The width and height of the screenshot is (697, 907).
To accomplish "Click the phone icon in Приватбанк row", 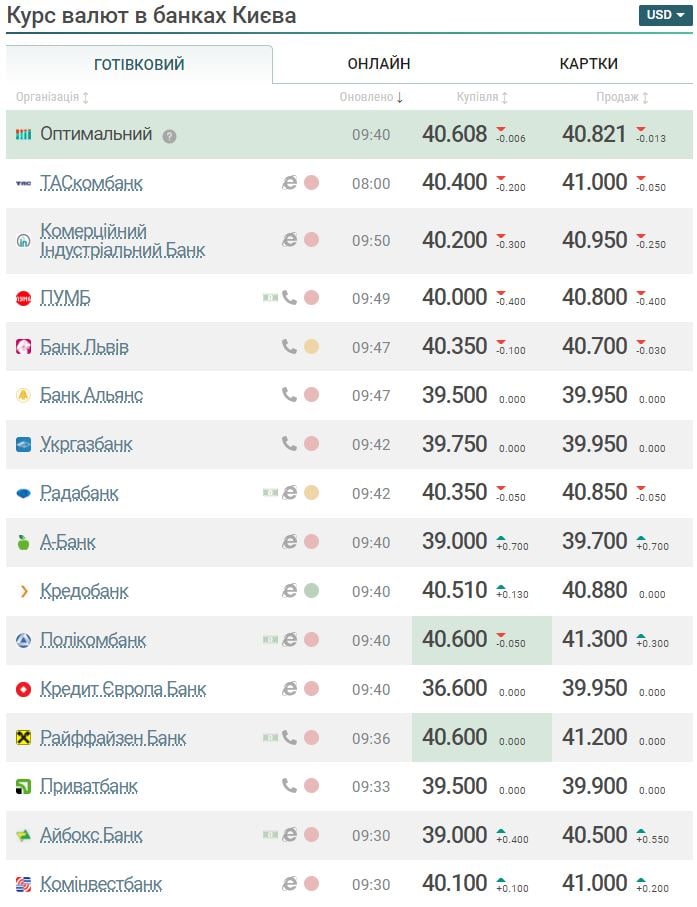I will tap(289, 785).
